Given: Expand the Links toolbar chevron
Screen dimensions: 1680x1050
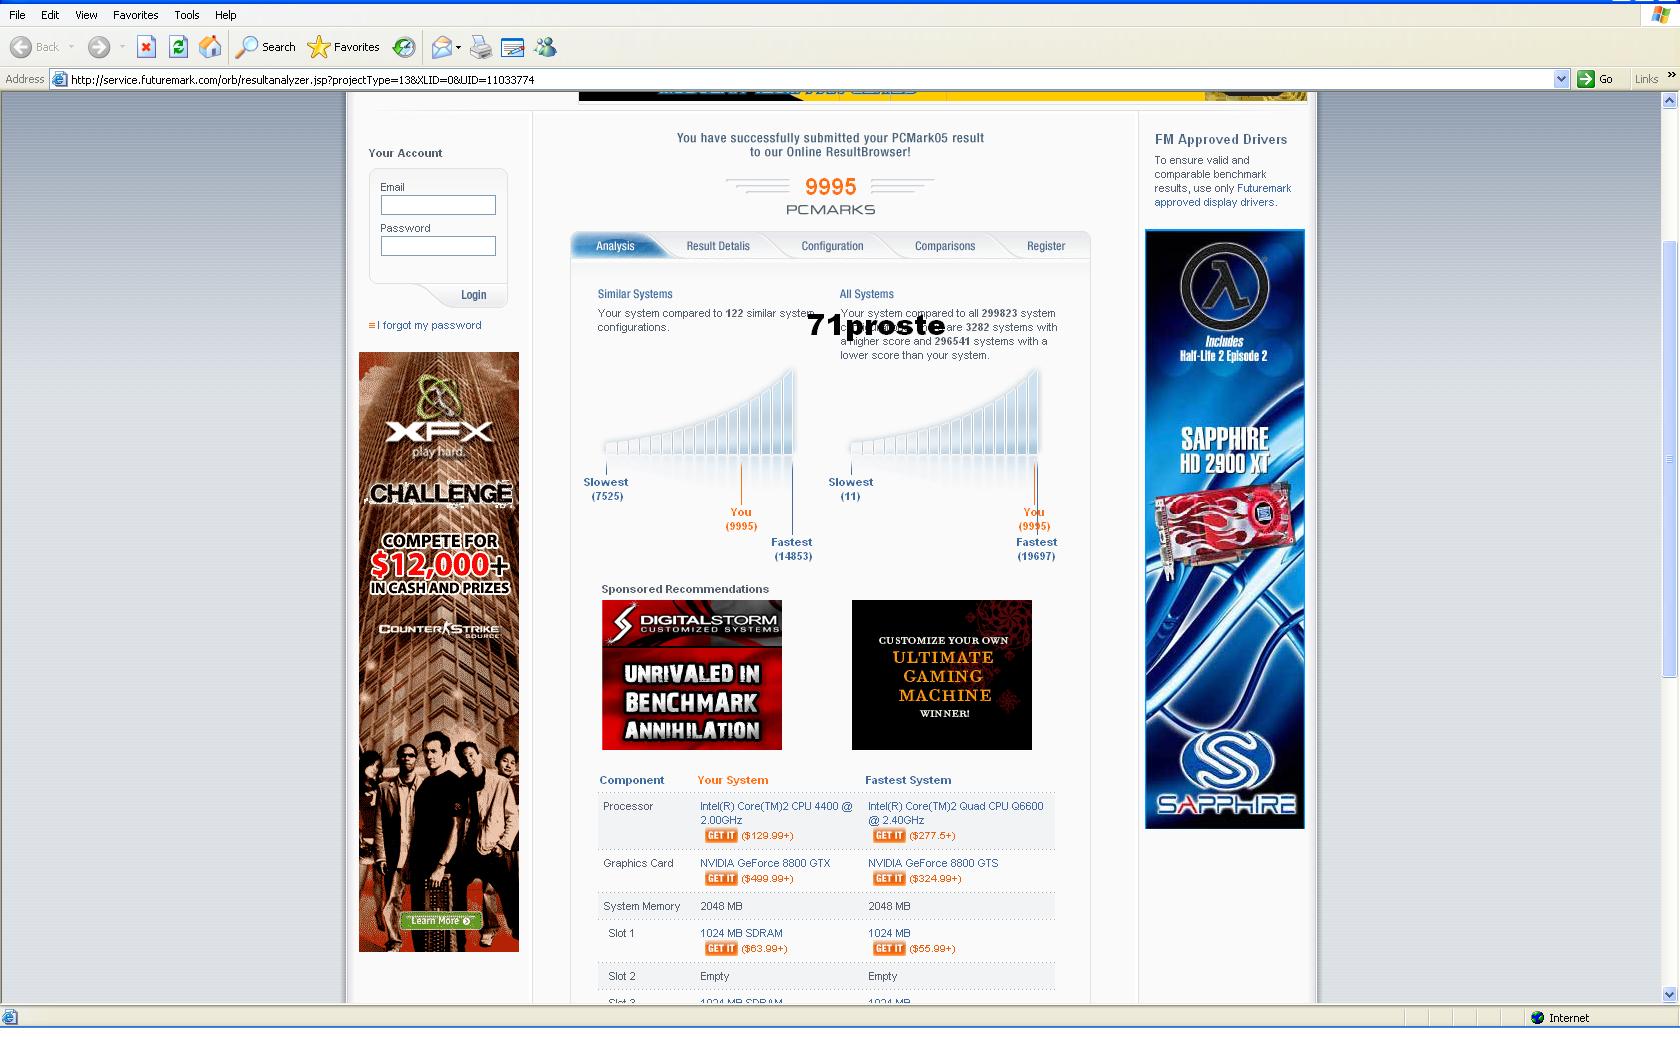Looking at the screenshot, I should click(x=1670, y=74).
